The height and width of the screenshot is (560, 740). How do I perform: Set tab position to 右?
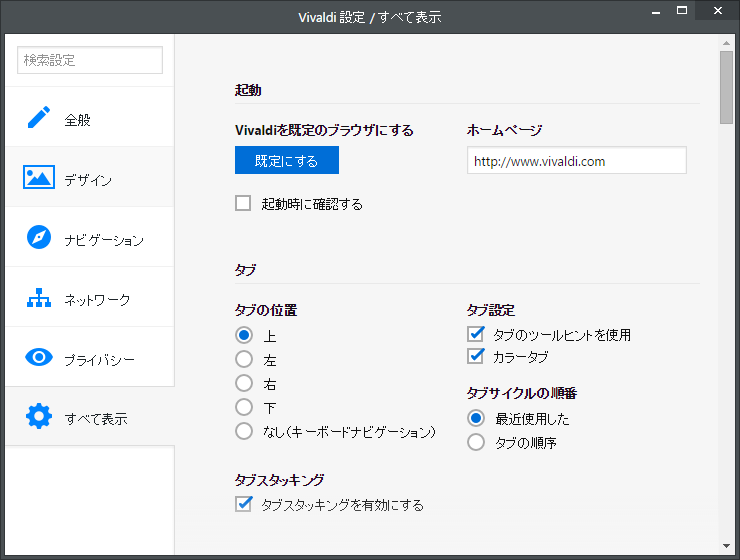tap(244, 383)
